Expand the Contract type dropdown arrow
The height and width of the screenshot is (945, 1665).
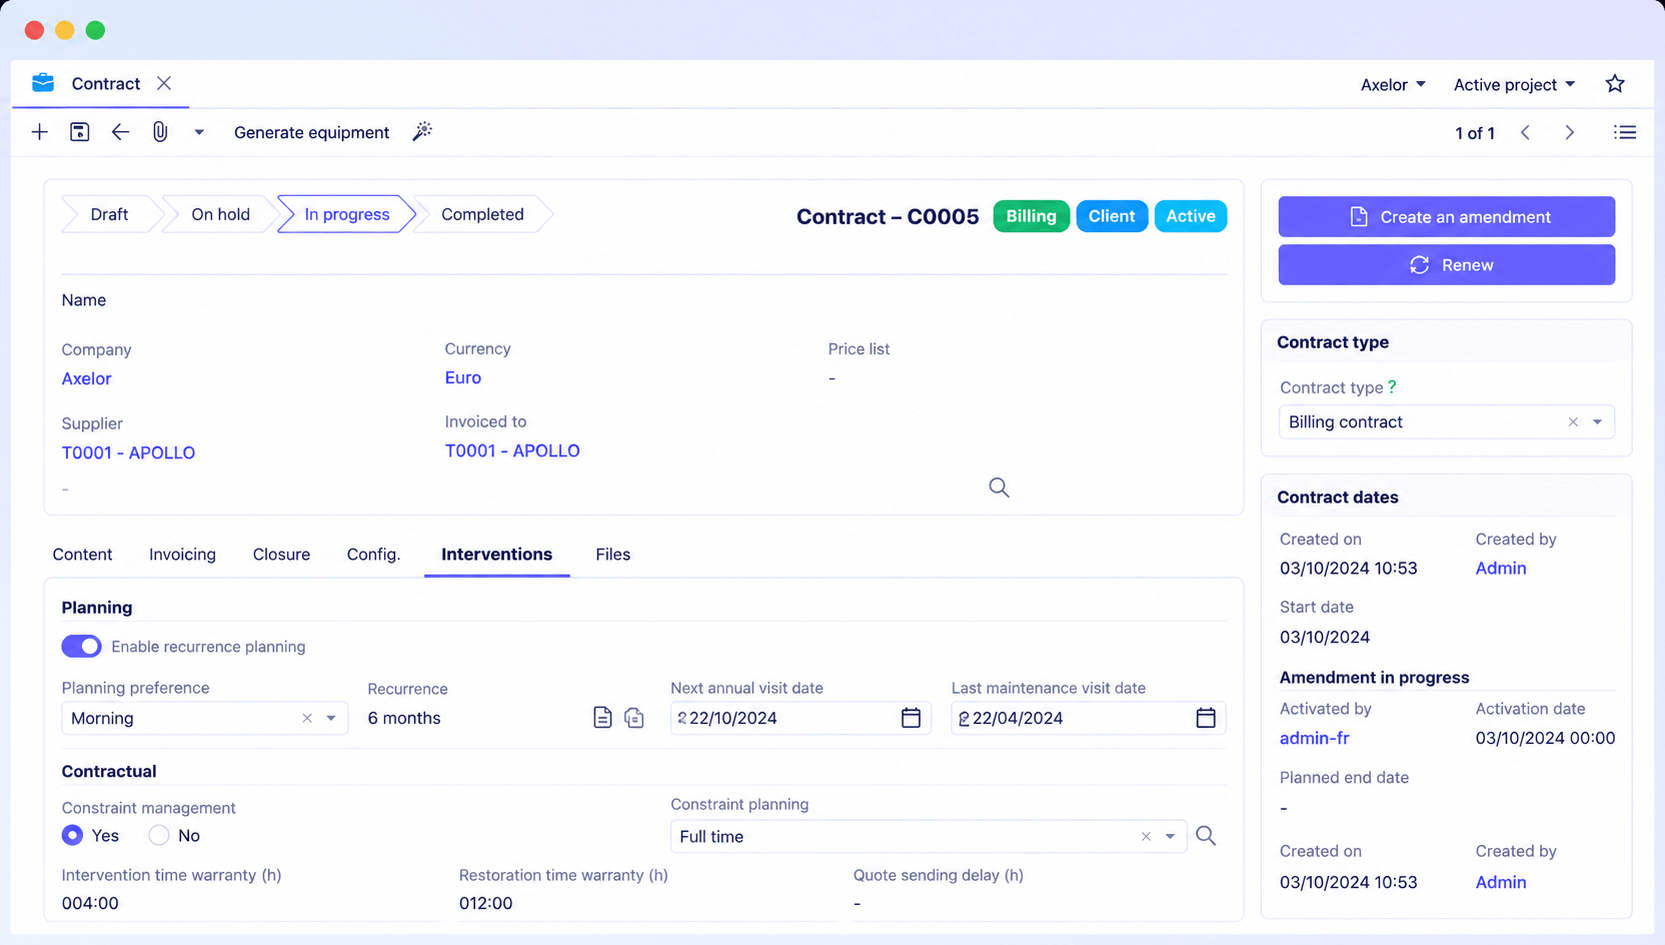(1597, 422)
